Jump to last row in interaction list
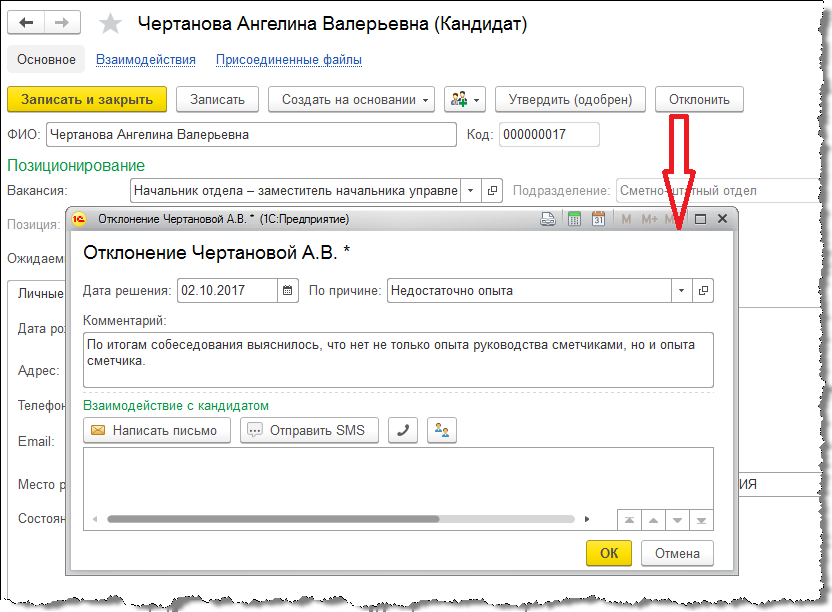 [701, 520]
